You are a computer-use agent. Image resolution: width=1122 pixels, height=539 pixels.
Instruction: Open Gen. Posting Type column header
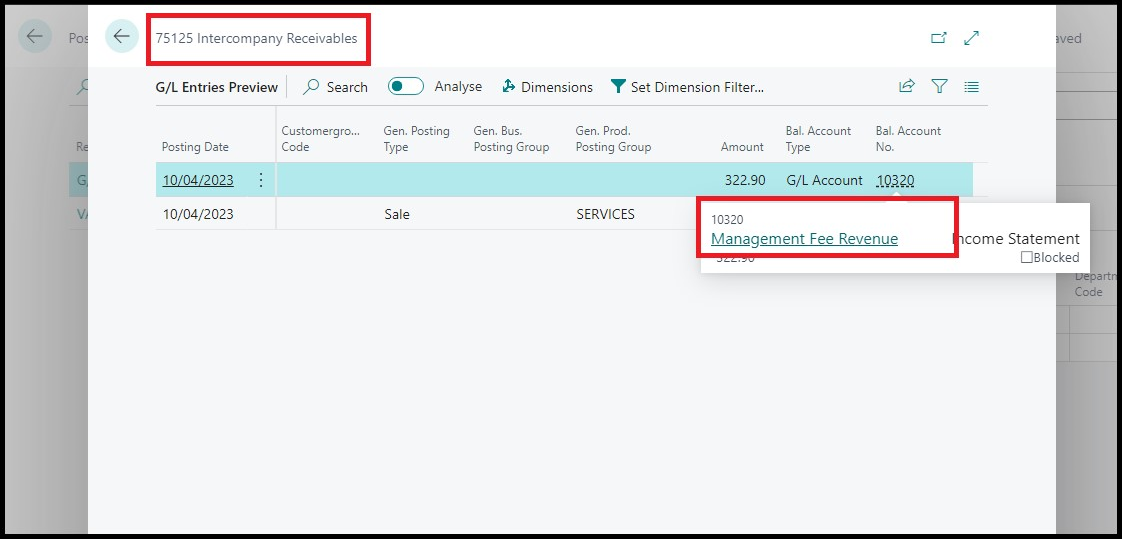click(416, 139)
